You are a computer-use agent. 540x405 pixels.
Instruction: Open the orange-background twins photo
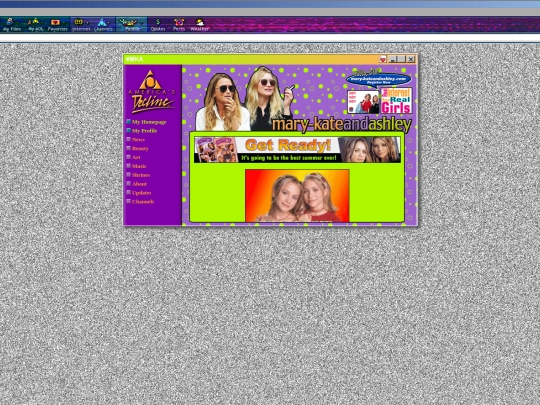pyautogui.click(x=297, y=196)
